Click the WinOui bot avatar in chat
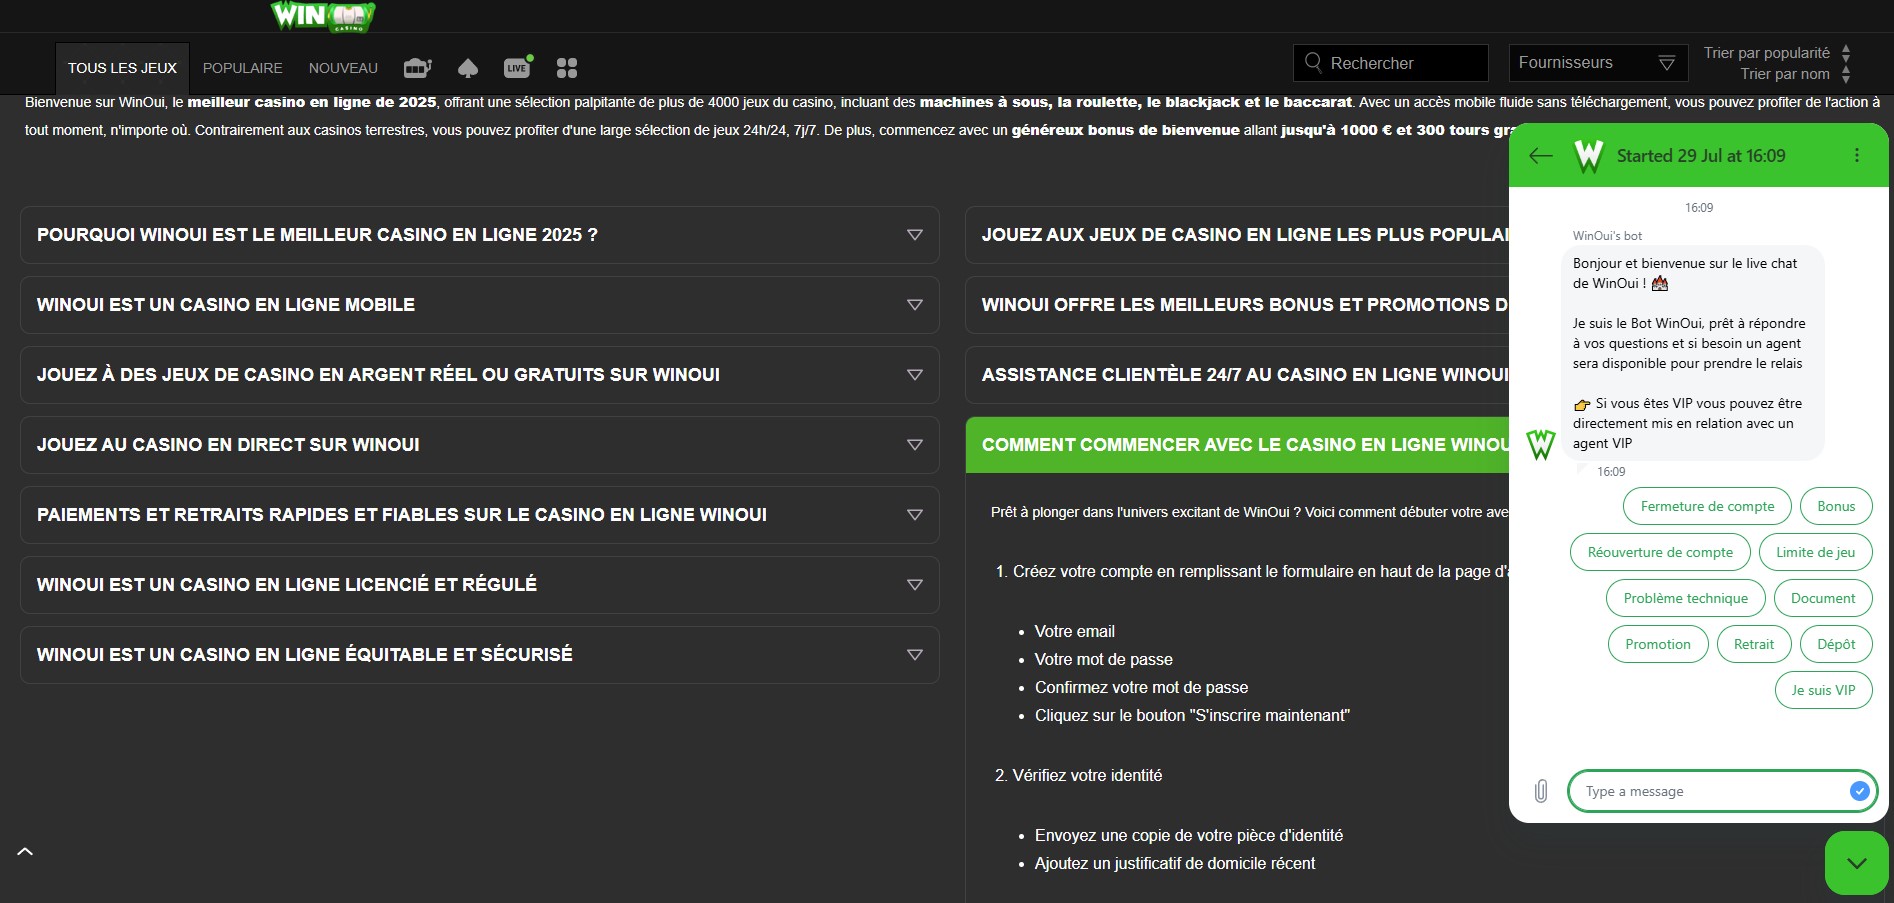Screen dimensions: 1894x903 [1540, 444]
